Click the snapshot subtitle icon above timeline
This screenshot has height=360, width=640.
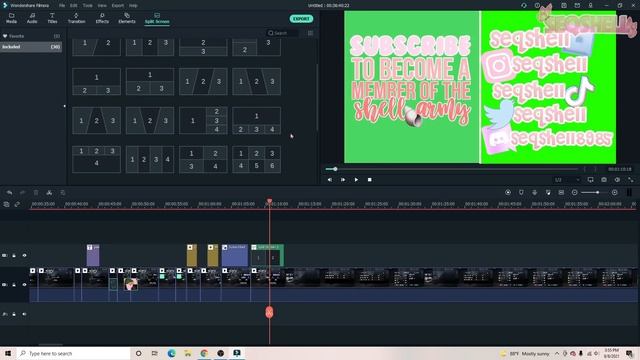coord(561,192)
